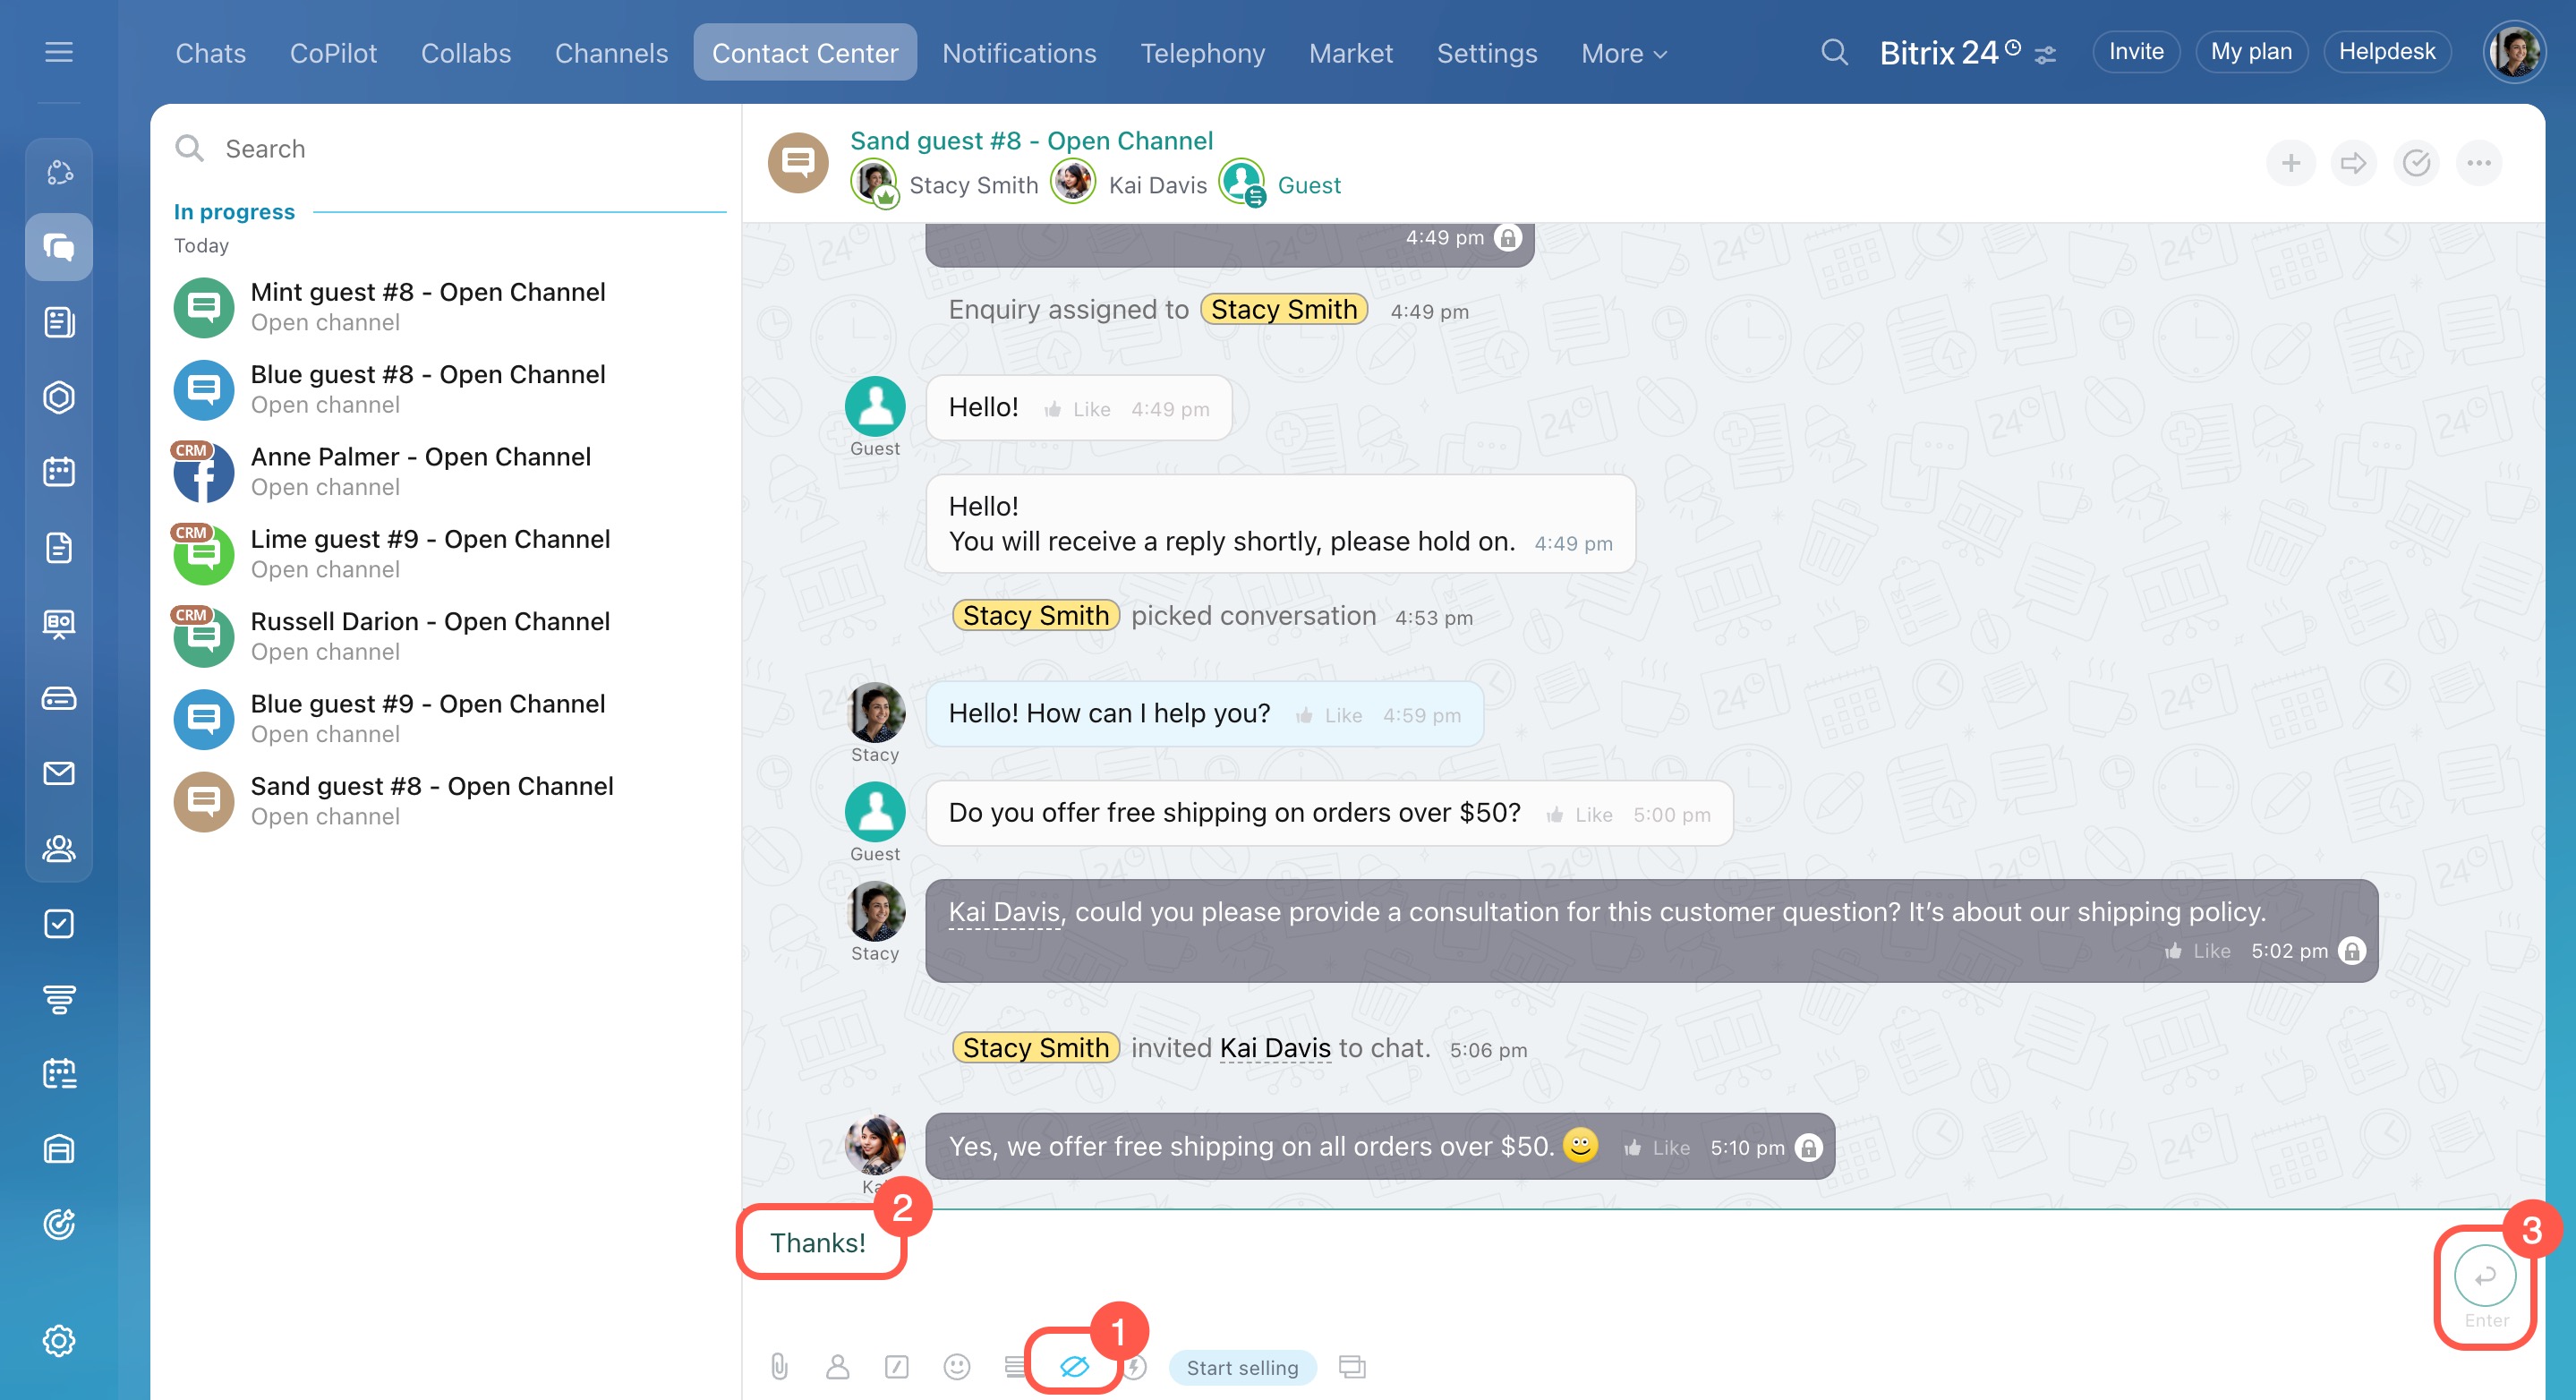
Task: Open the hamburger main menu
Action: (59, 52)
